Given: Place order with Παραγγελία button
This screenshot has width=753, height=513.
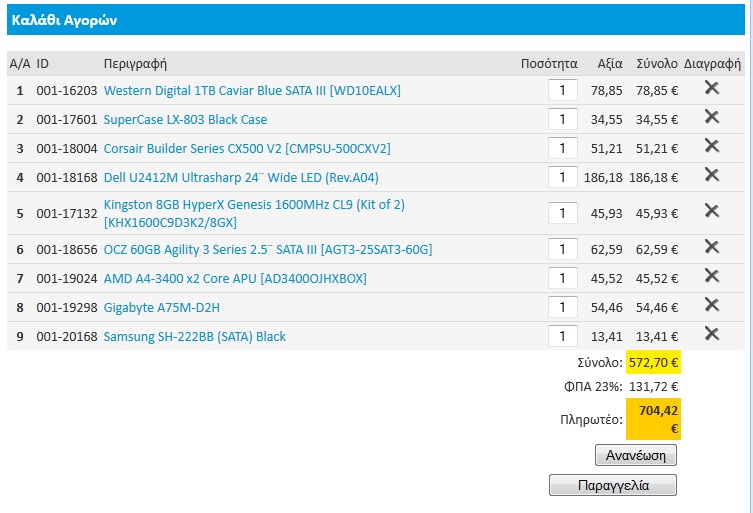Looking at the screenshot, I should (613, 485).
